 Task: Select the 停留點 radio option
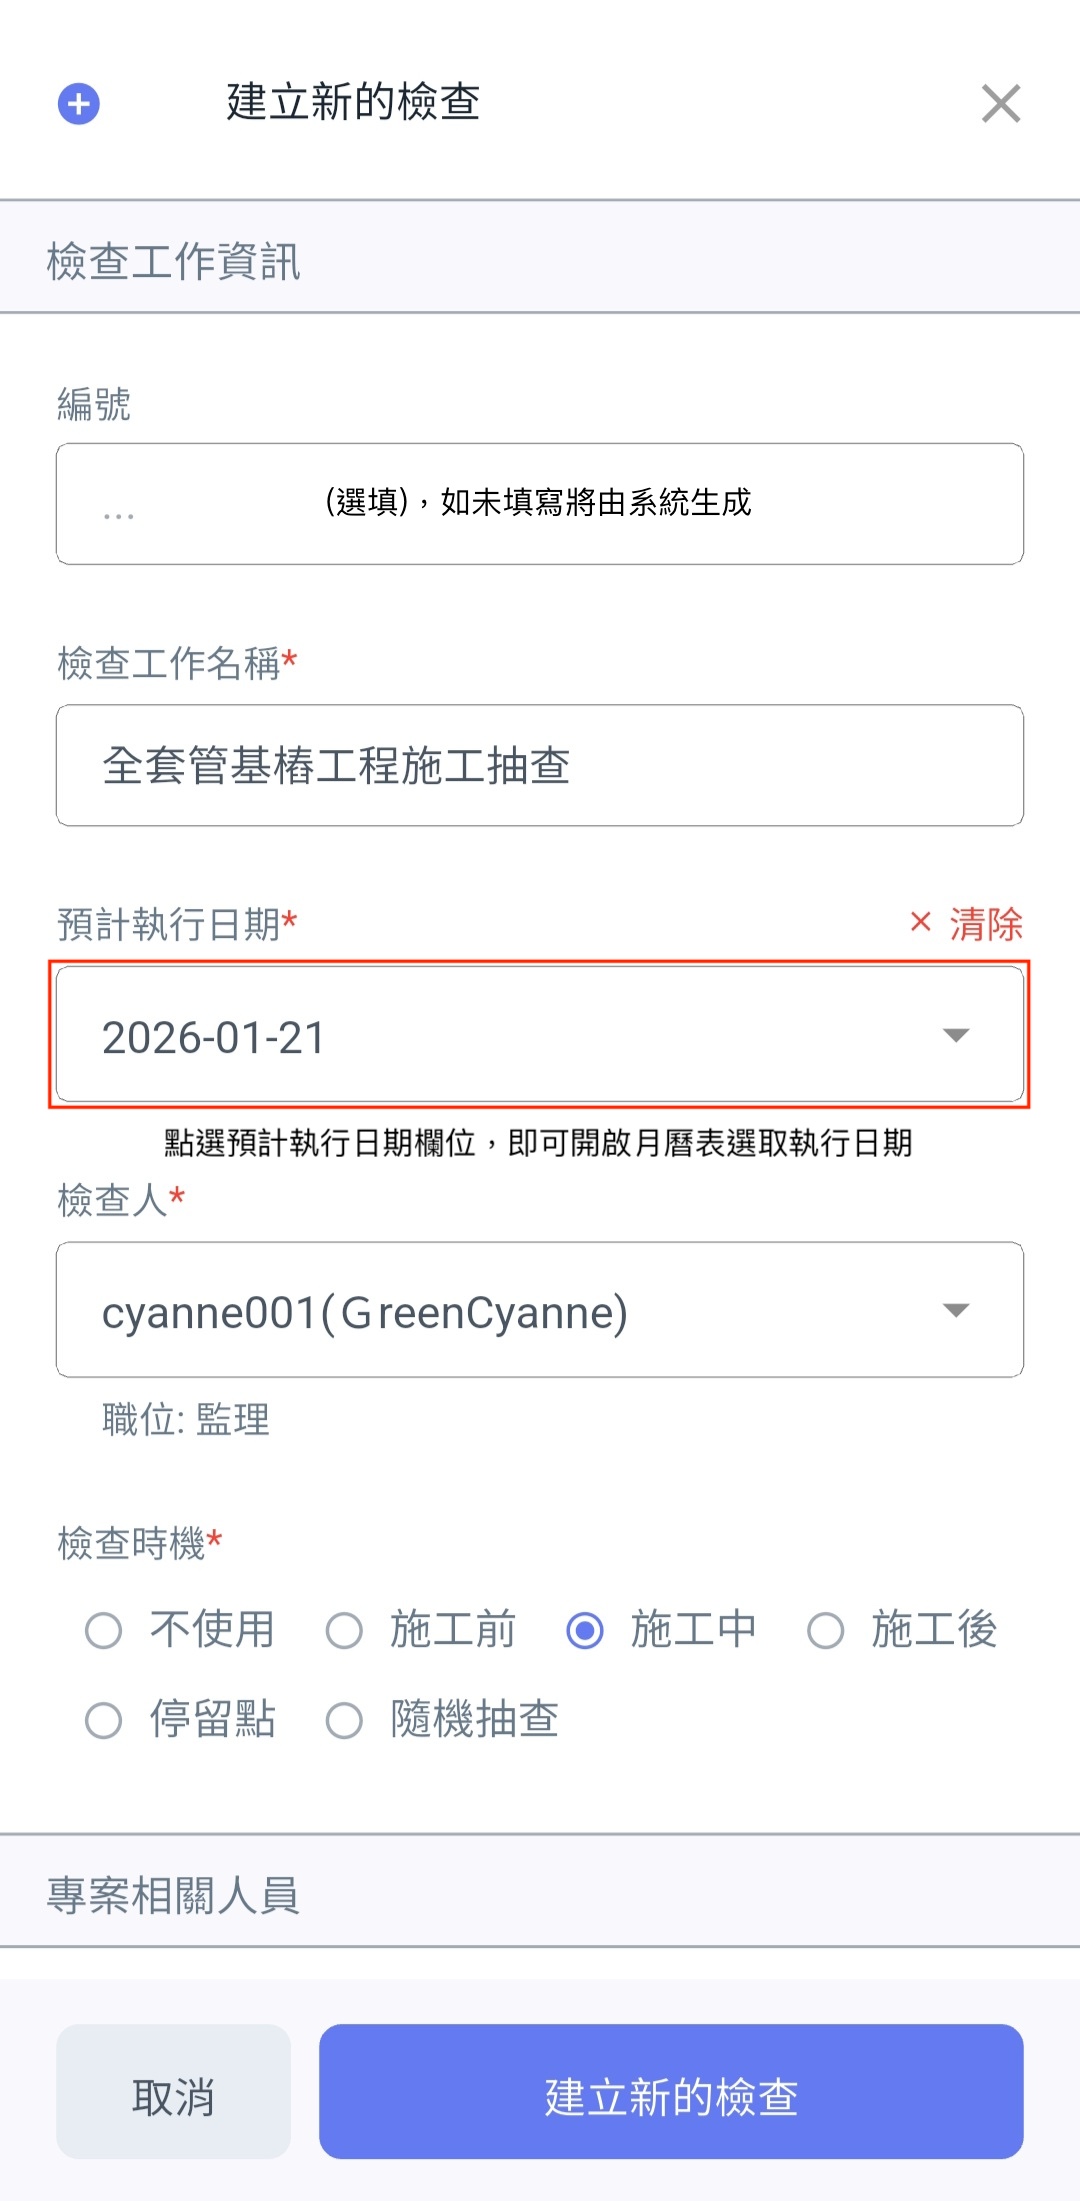tap(104, 1721)
